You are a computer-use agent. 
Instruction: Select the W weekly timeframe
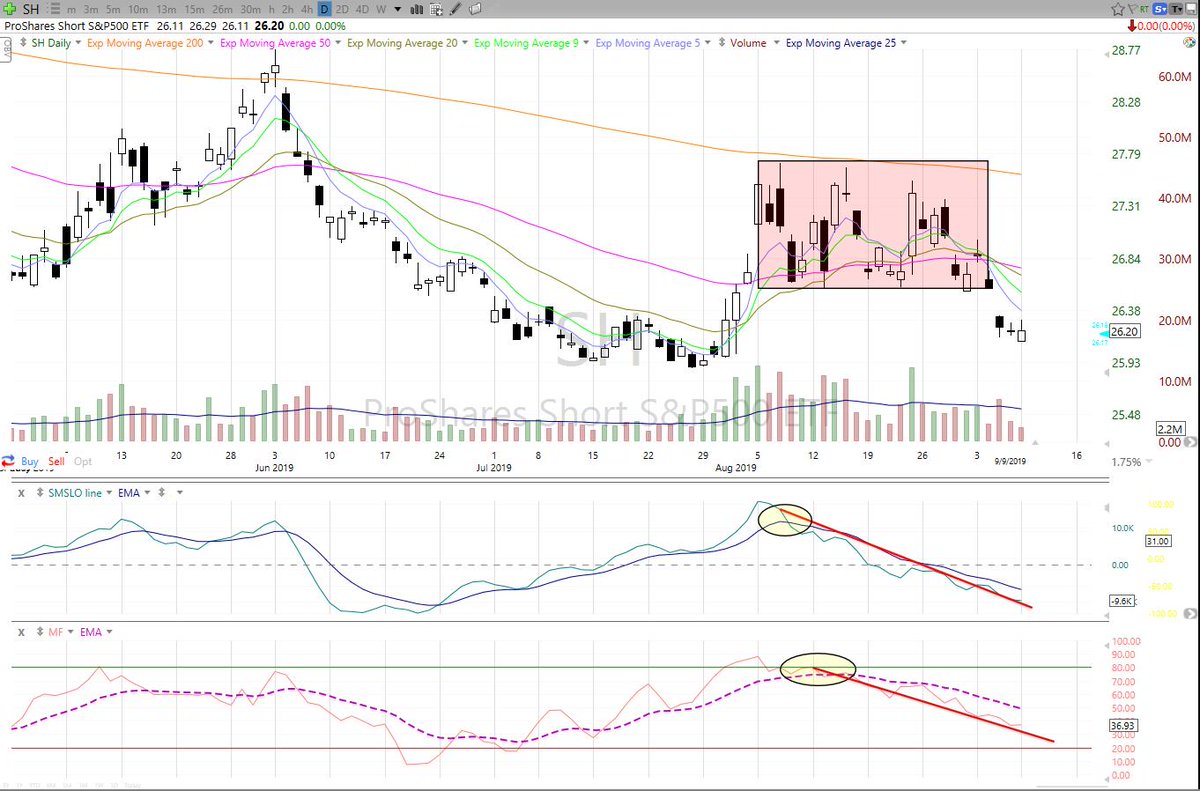click(381, 9)
